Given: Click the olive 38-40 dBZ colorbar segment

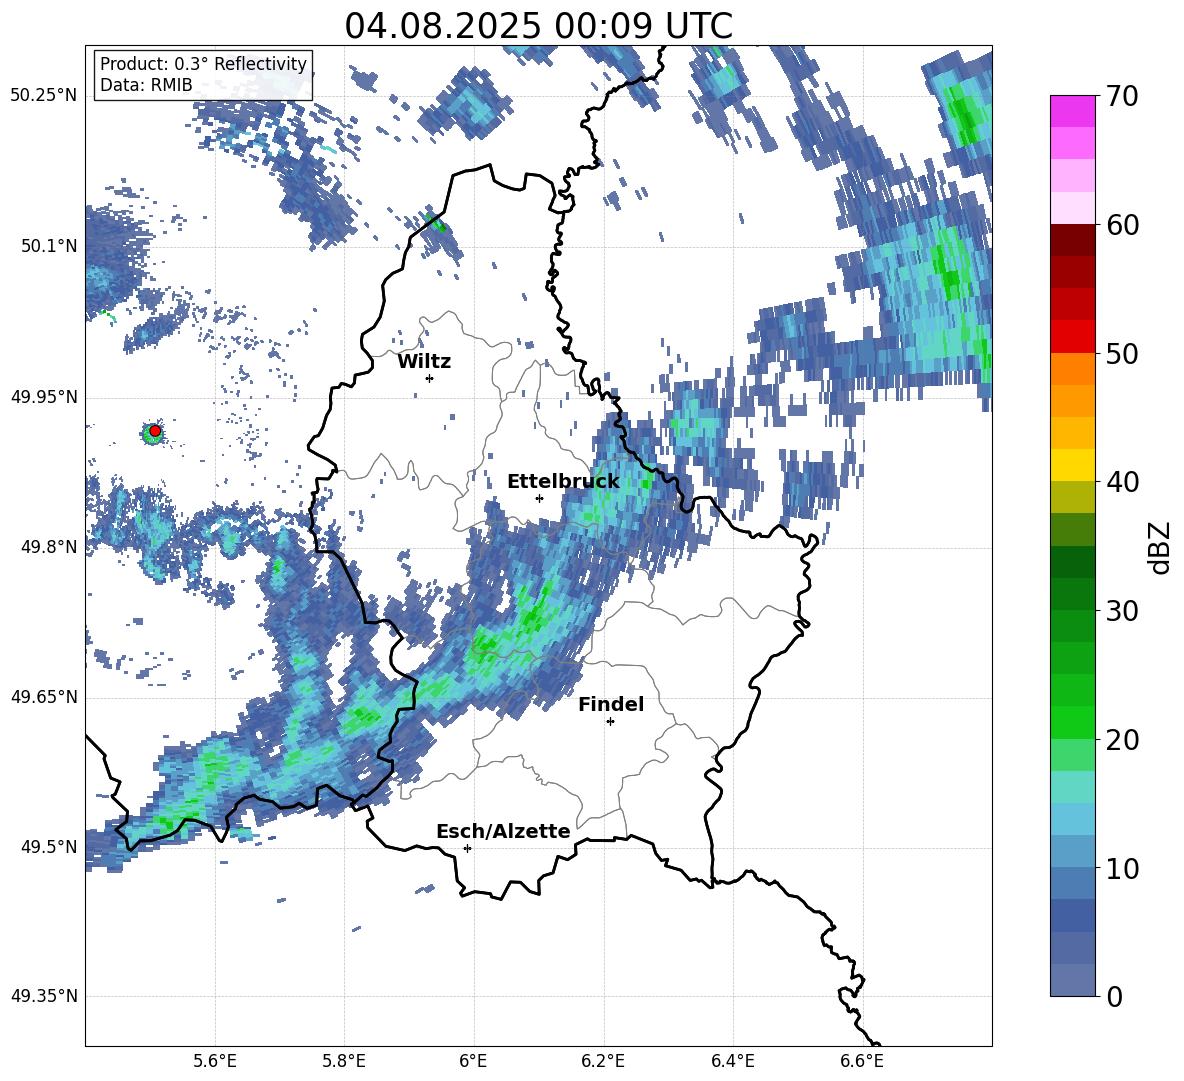Looking at the screenshot, I should pos(1073,497).
